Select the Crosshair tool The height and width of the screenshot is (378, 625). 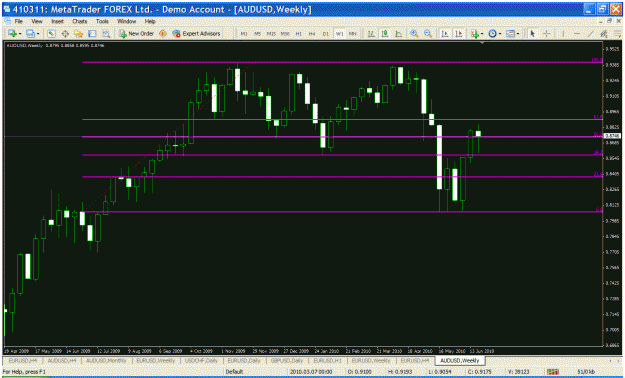pos(546,34)
